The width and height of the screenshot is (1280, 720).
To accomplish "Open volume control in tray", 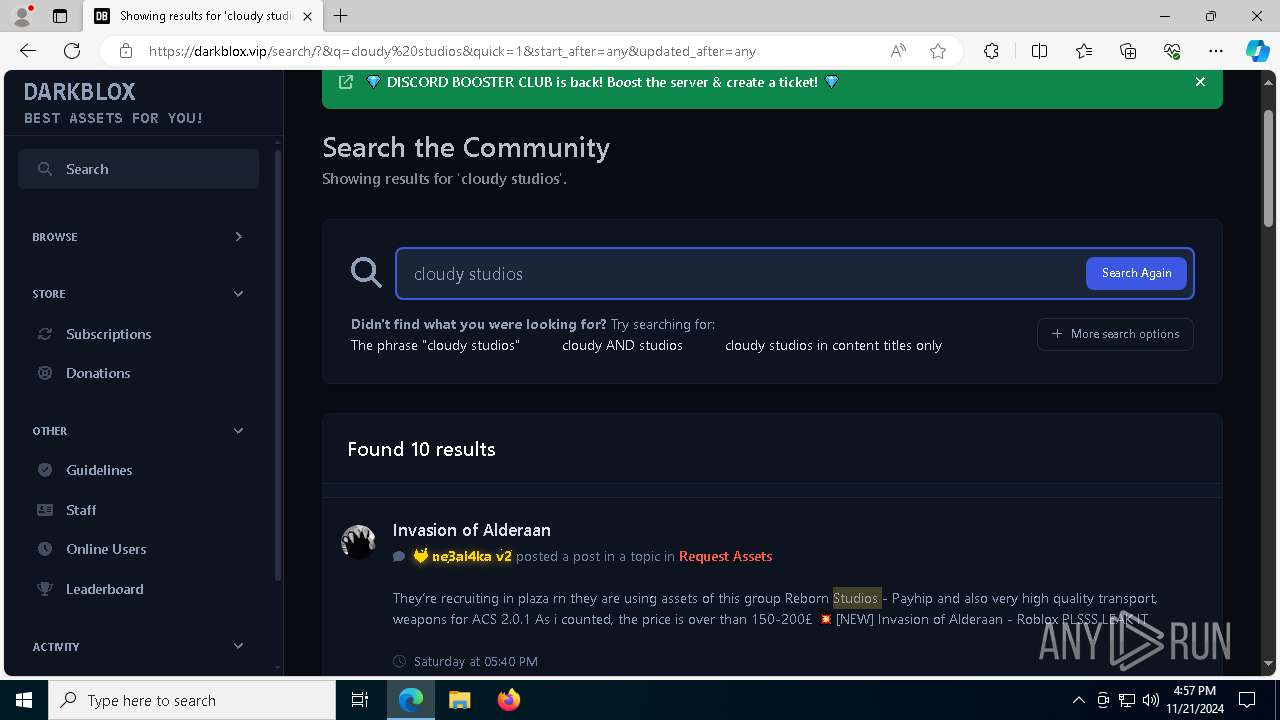I will (1150, 700).
